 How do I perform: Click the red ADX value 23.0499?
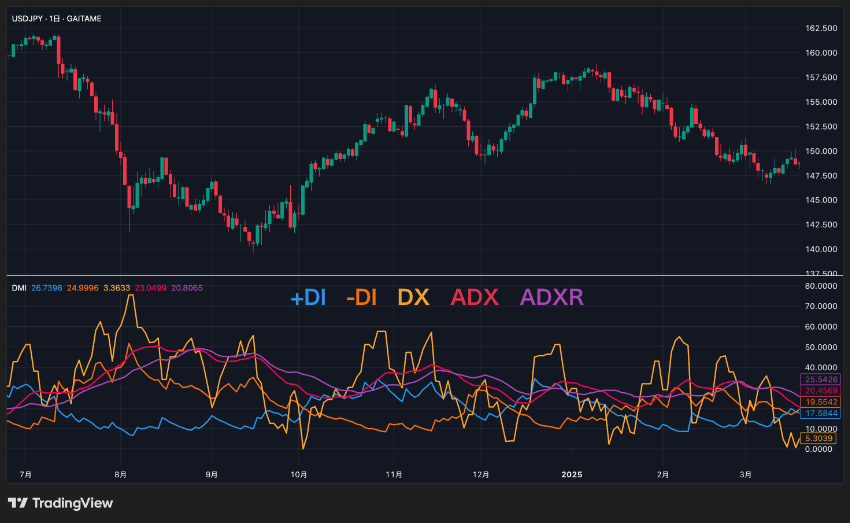(x=151, y=288)
